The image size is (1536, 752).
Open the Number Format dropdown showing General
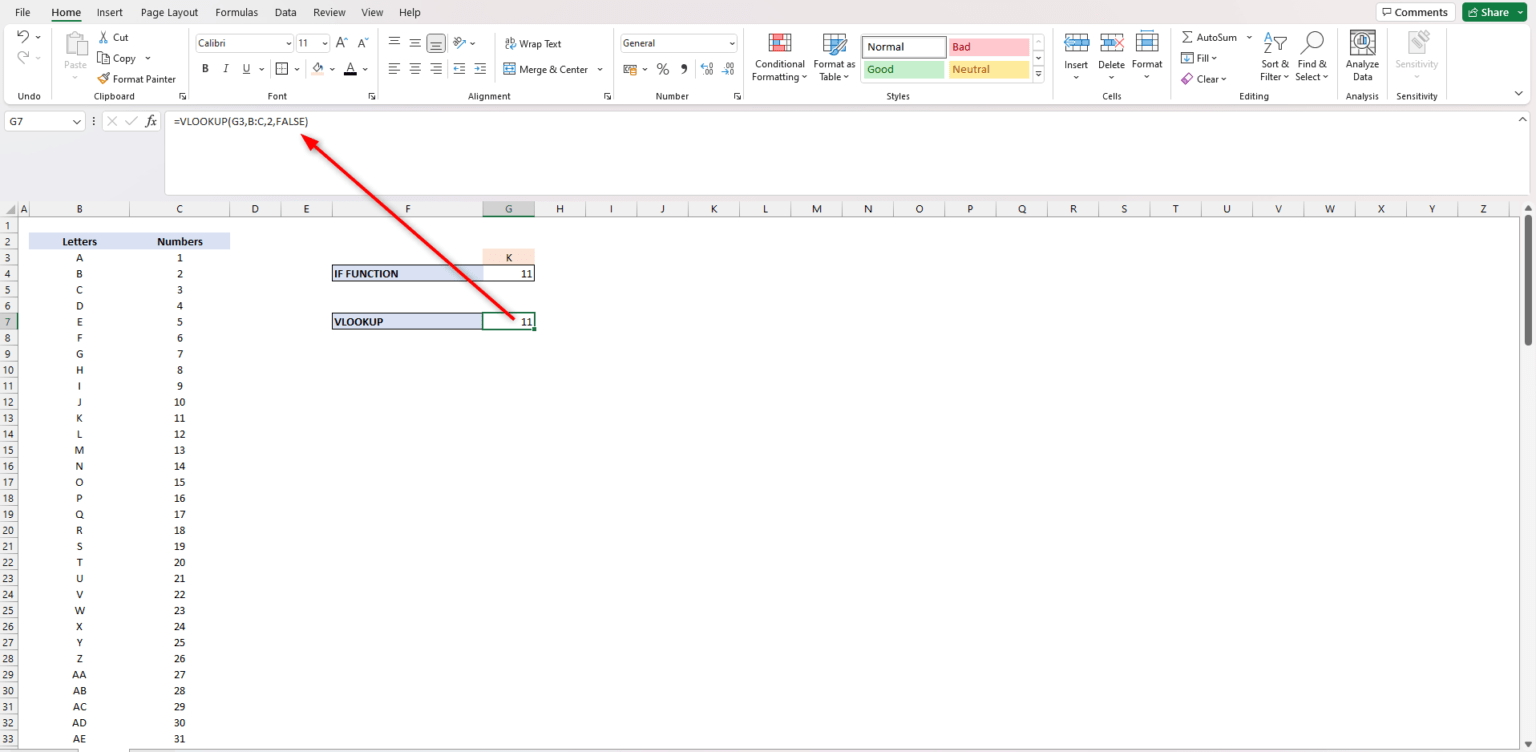tap(677, 43)
